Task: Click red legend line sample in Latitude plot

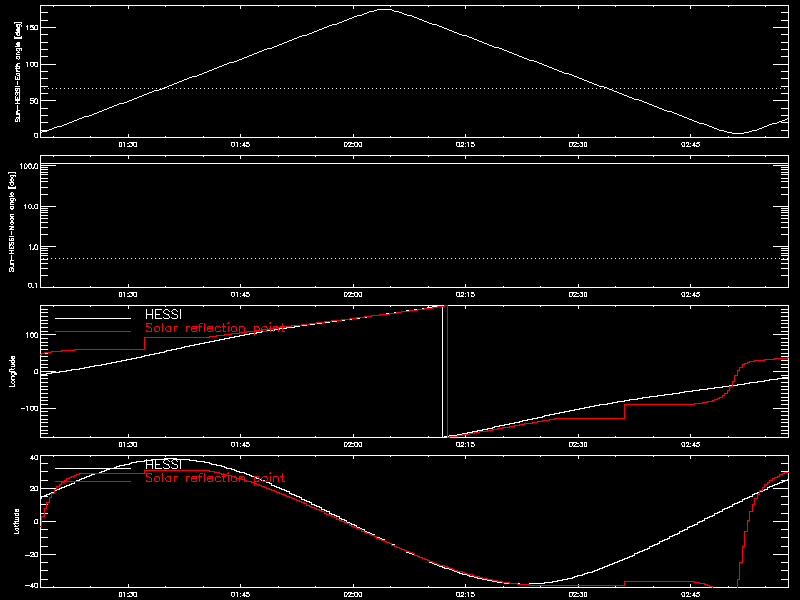Action: pos(93,482)
